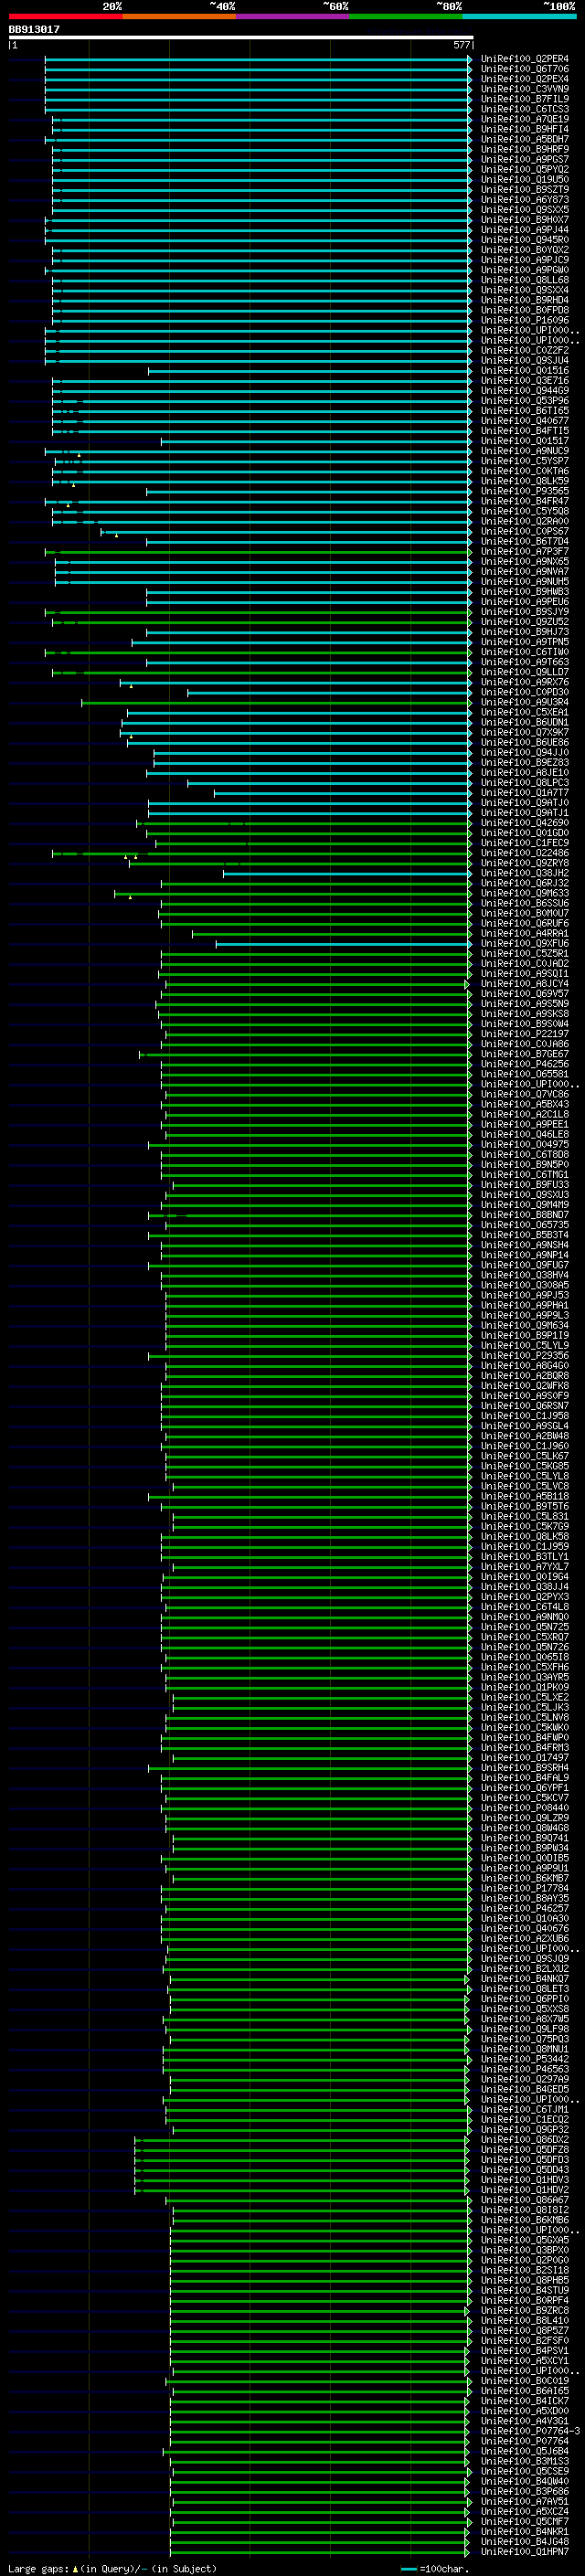
Task: Select label UniRef100_Q9SJU4
Action: point(524,360)
